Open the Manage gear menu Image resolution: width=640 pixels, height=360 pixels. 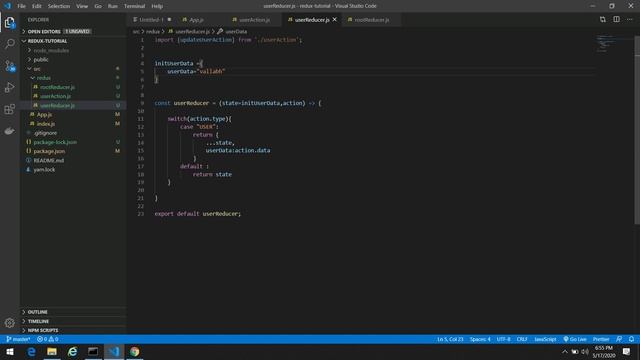10,323
